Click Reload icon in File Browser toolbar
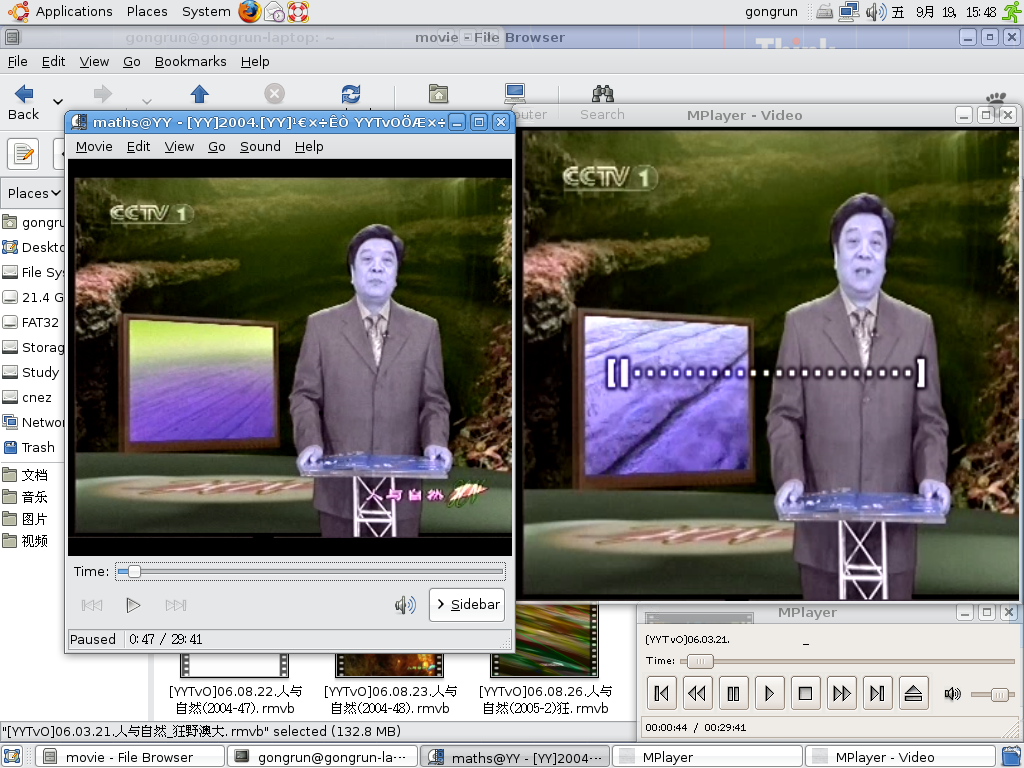This screenshot has height=768, width=1024. [351, 94]
